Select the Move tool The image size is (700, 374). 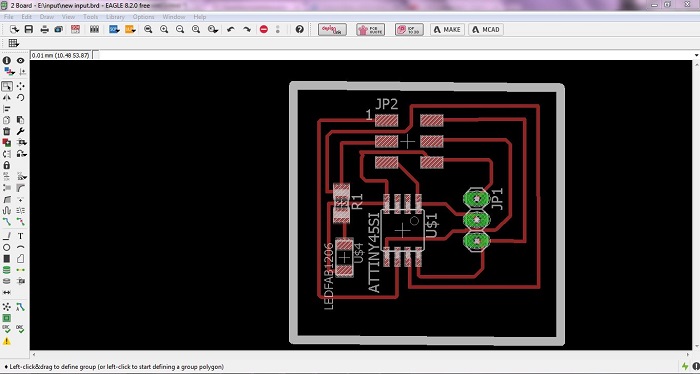[x=21, y=86]
